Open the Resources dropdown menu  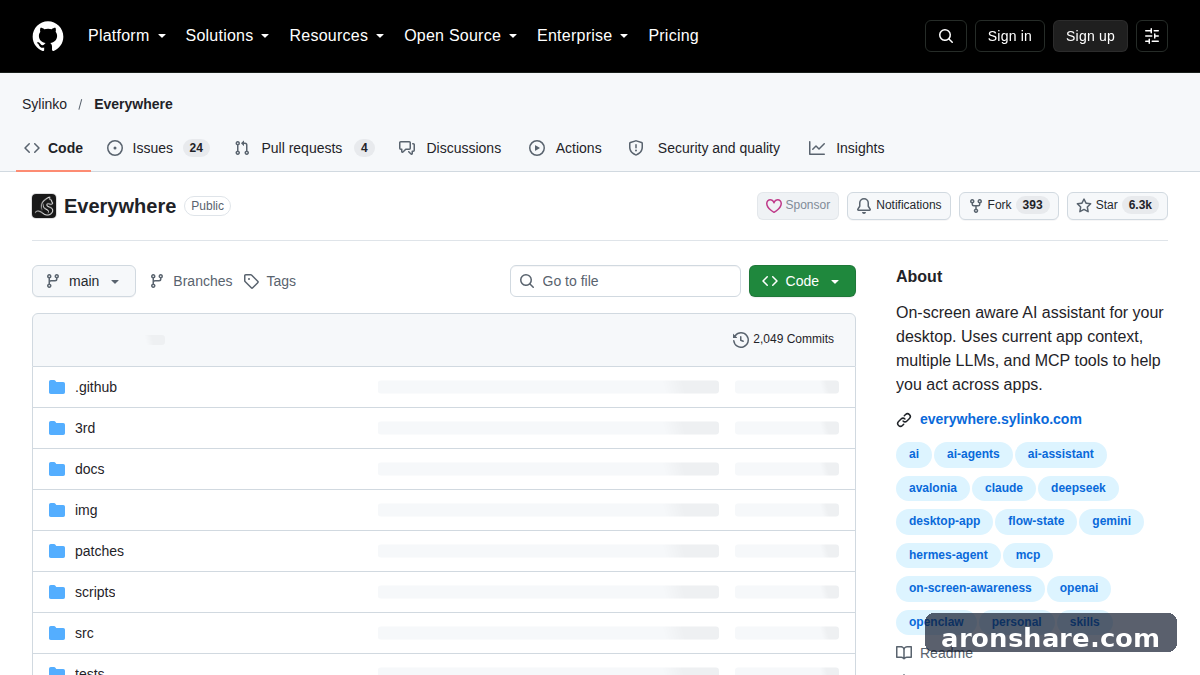[337, 36]
